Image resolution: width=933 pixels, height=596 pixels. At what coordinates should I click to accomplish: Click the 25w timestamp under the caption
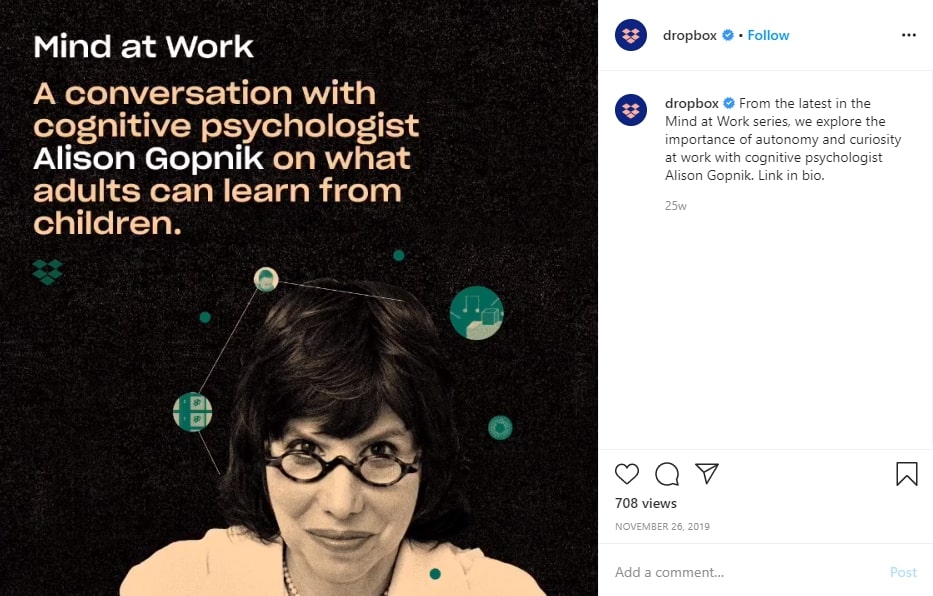[675, 206]
